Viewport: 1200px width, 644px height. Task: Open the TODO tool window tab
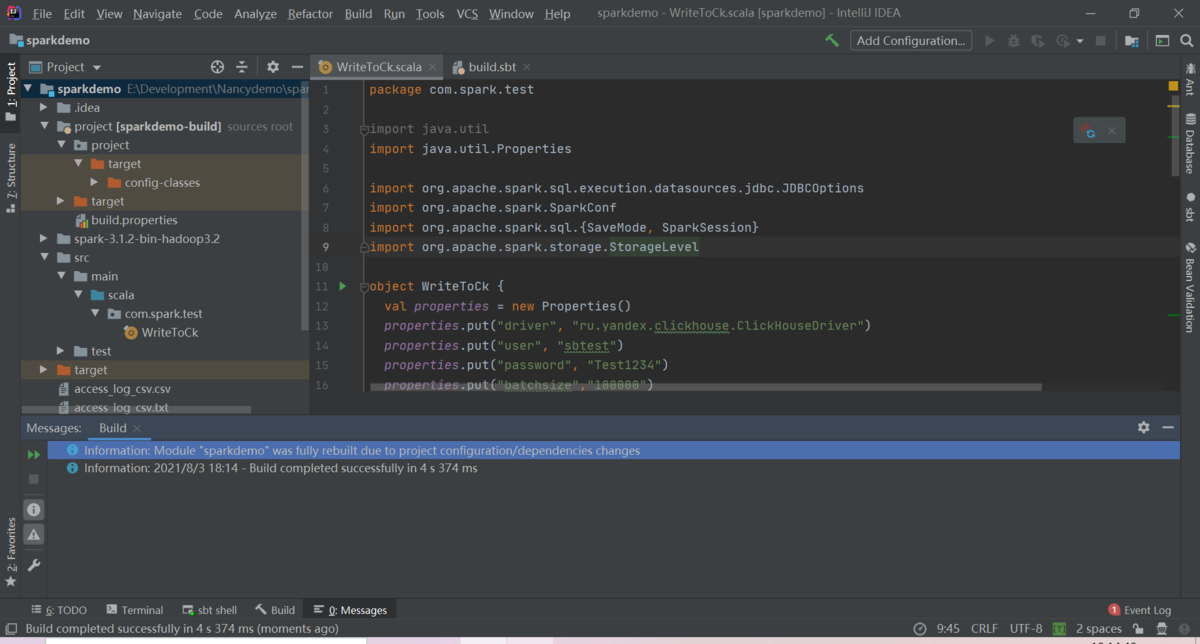pyautogui.click(x=59, y=610)
